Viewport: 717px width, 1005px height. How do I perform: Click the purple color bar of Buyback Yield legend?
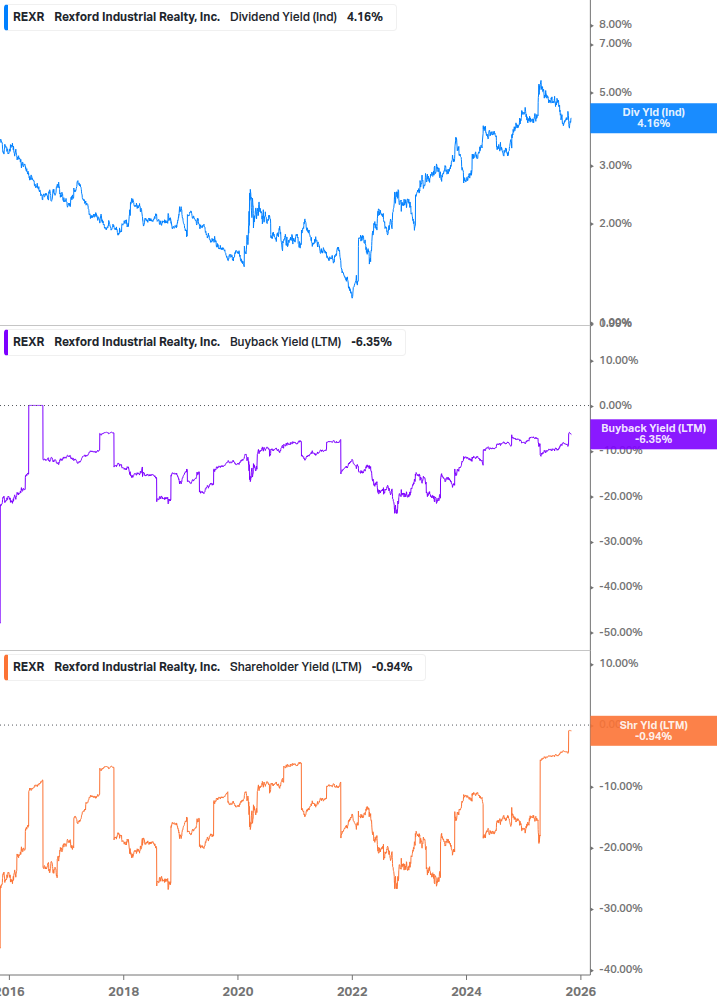[6, 342]
